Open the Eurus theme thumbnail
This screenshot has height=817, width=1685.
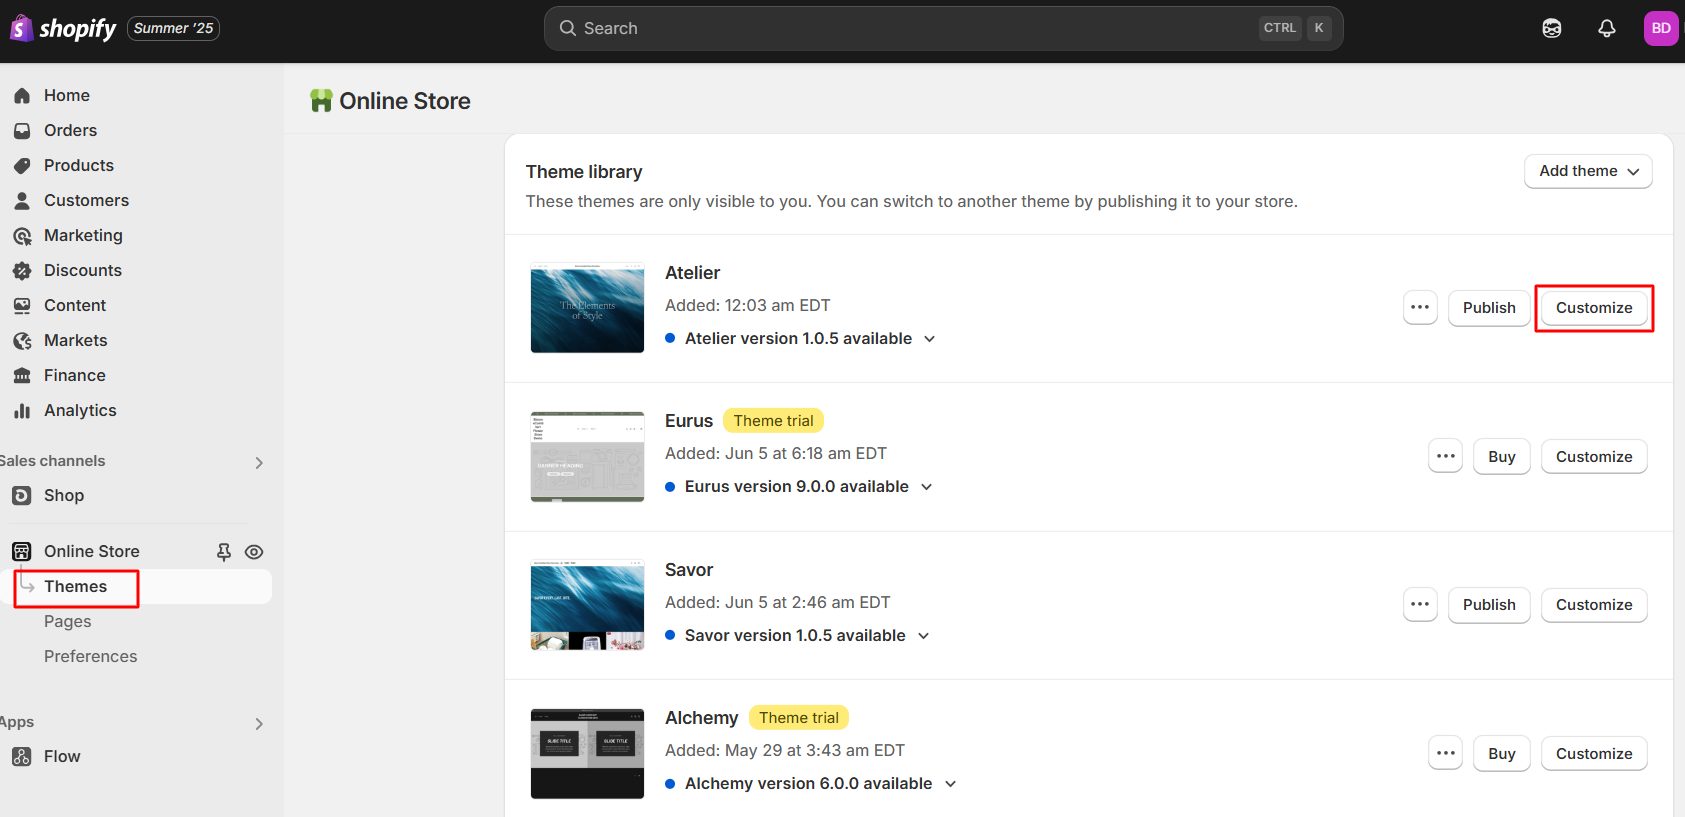point(587,457)
